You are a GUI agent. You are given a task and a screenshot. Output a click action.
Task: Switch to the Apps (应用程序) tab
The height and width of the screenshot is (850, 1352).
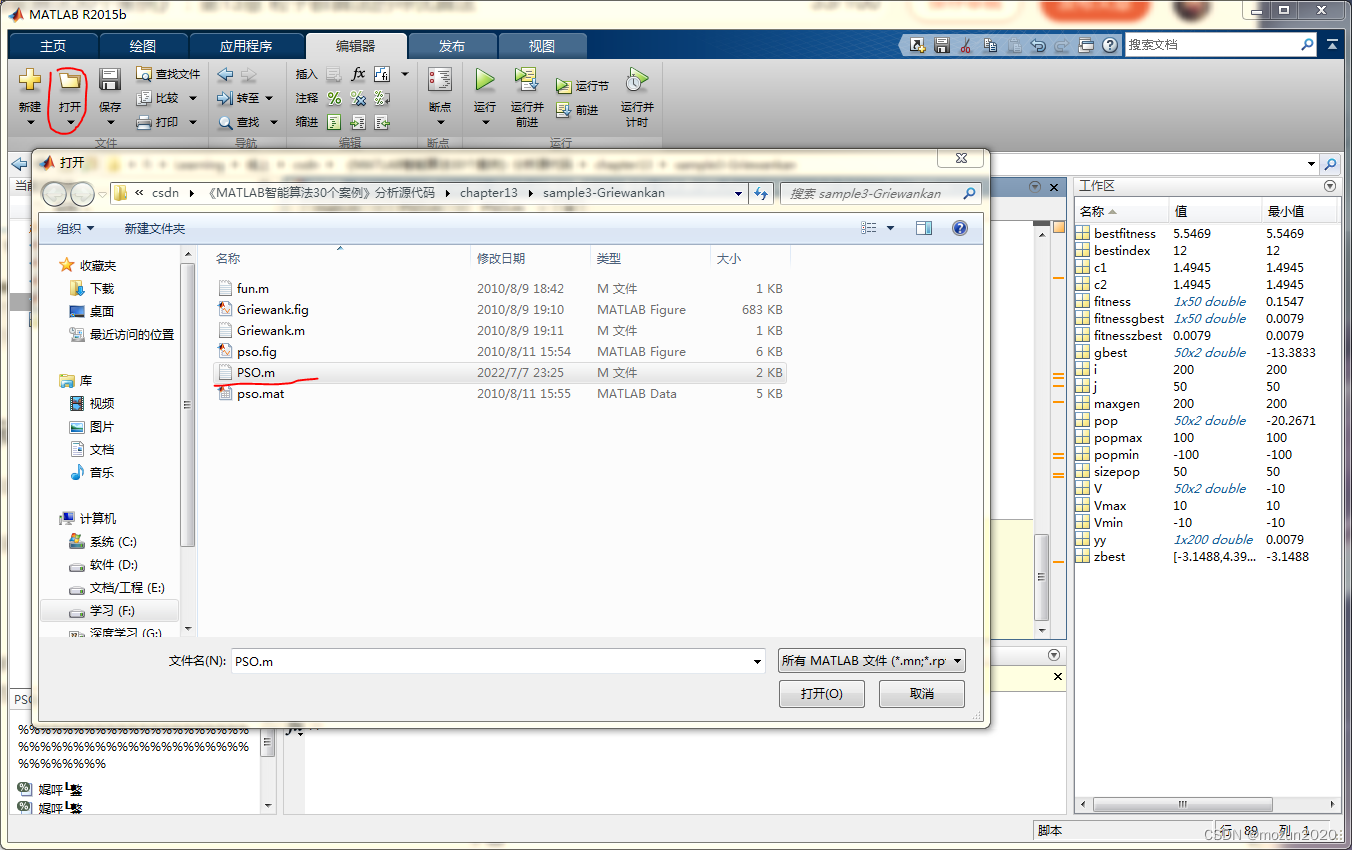coord(246,46)
